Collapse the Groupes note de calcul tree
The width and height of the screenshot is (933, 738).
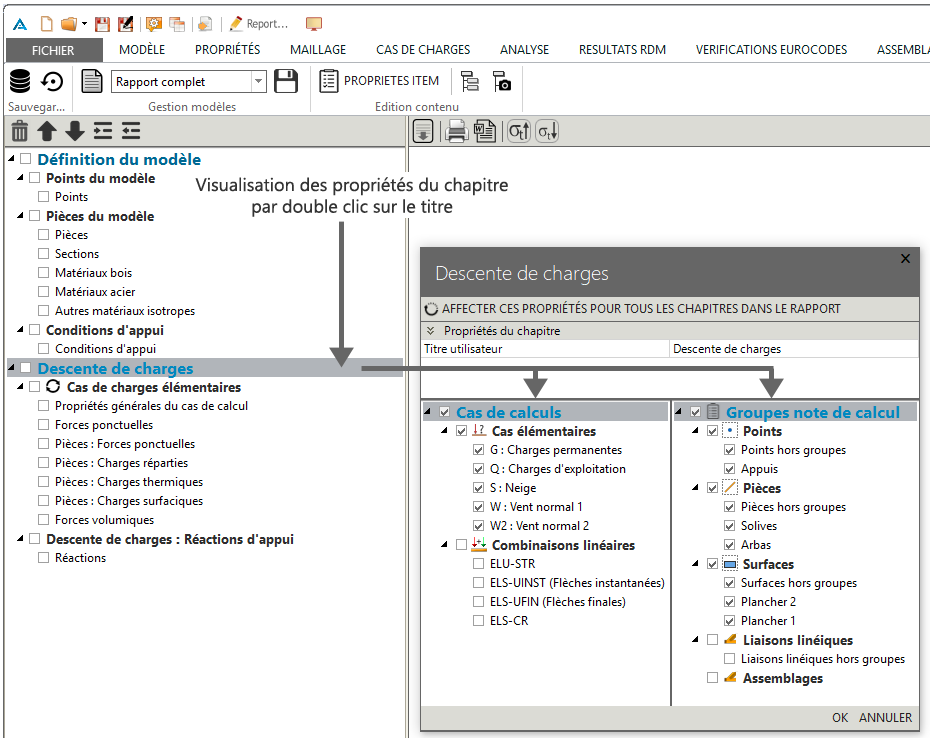(x=679, y=412)
